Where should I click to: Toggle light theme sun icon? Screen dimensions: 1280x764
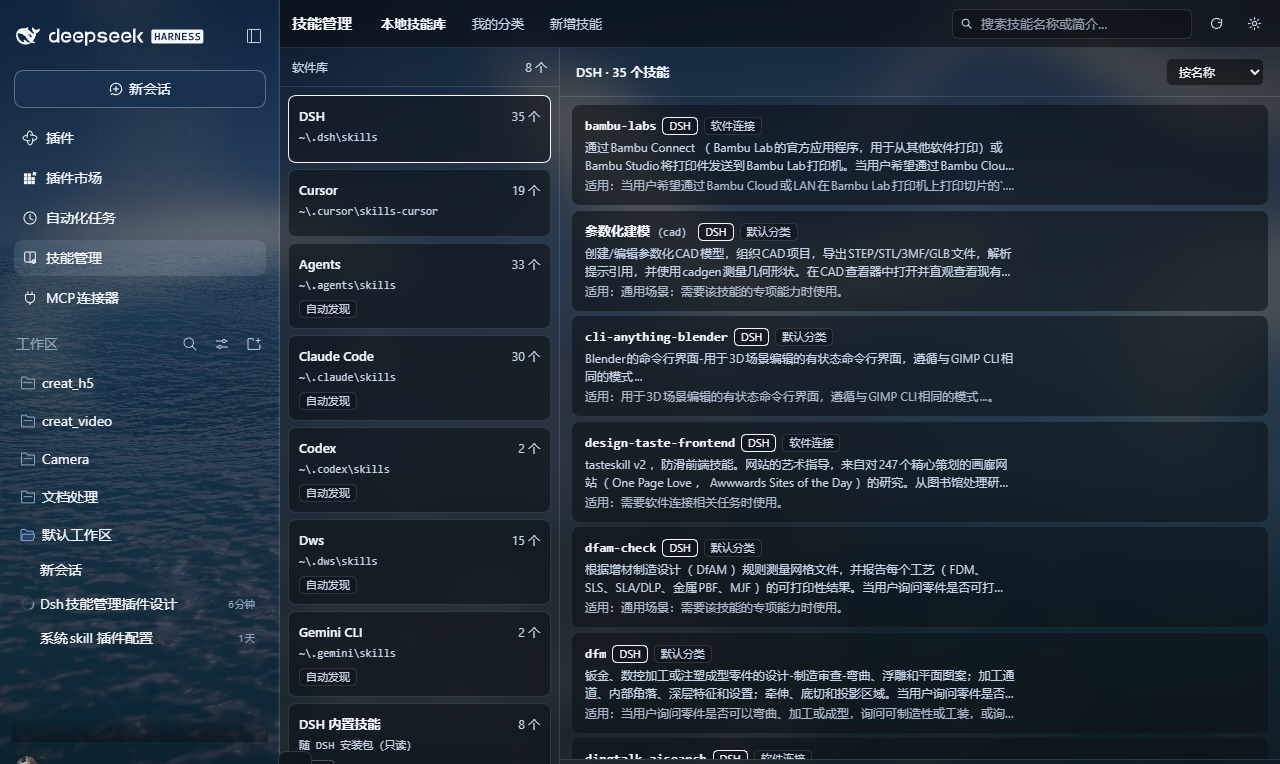[x=1254, y=24]
